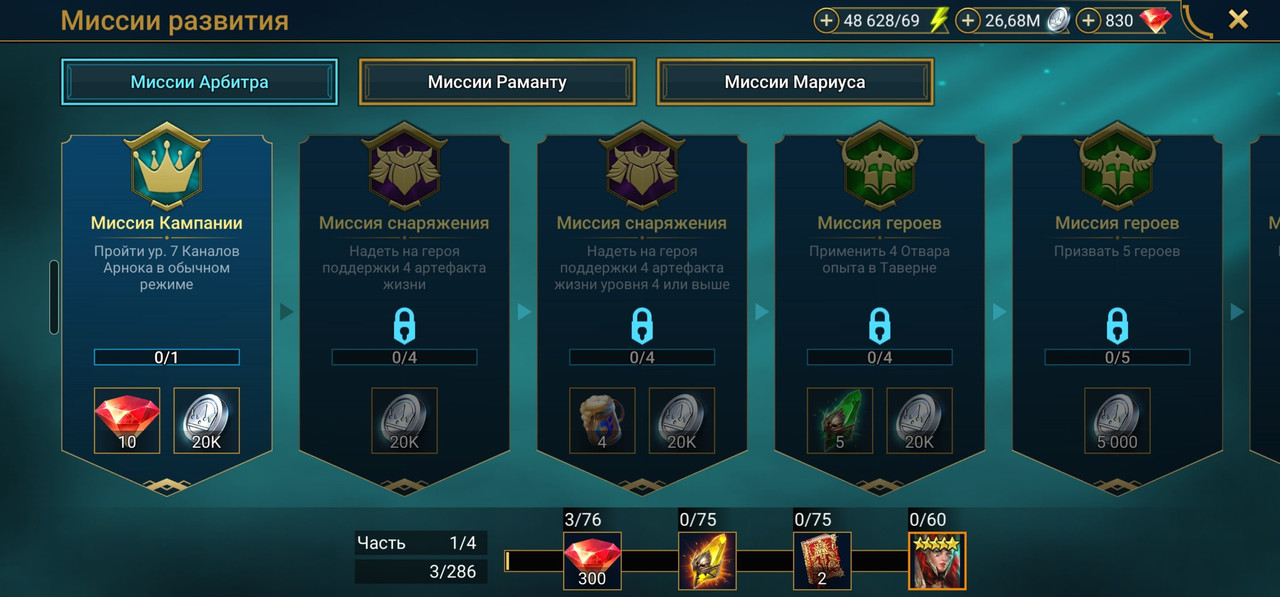Tap the green potion reward icon with 5
The height and width of the screenshot is (597, 1280).
pyautogui.click(x=840, y=420)
